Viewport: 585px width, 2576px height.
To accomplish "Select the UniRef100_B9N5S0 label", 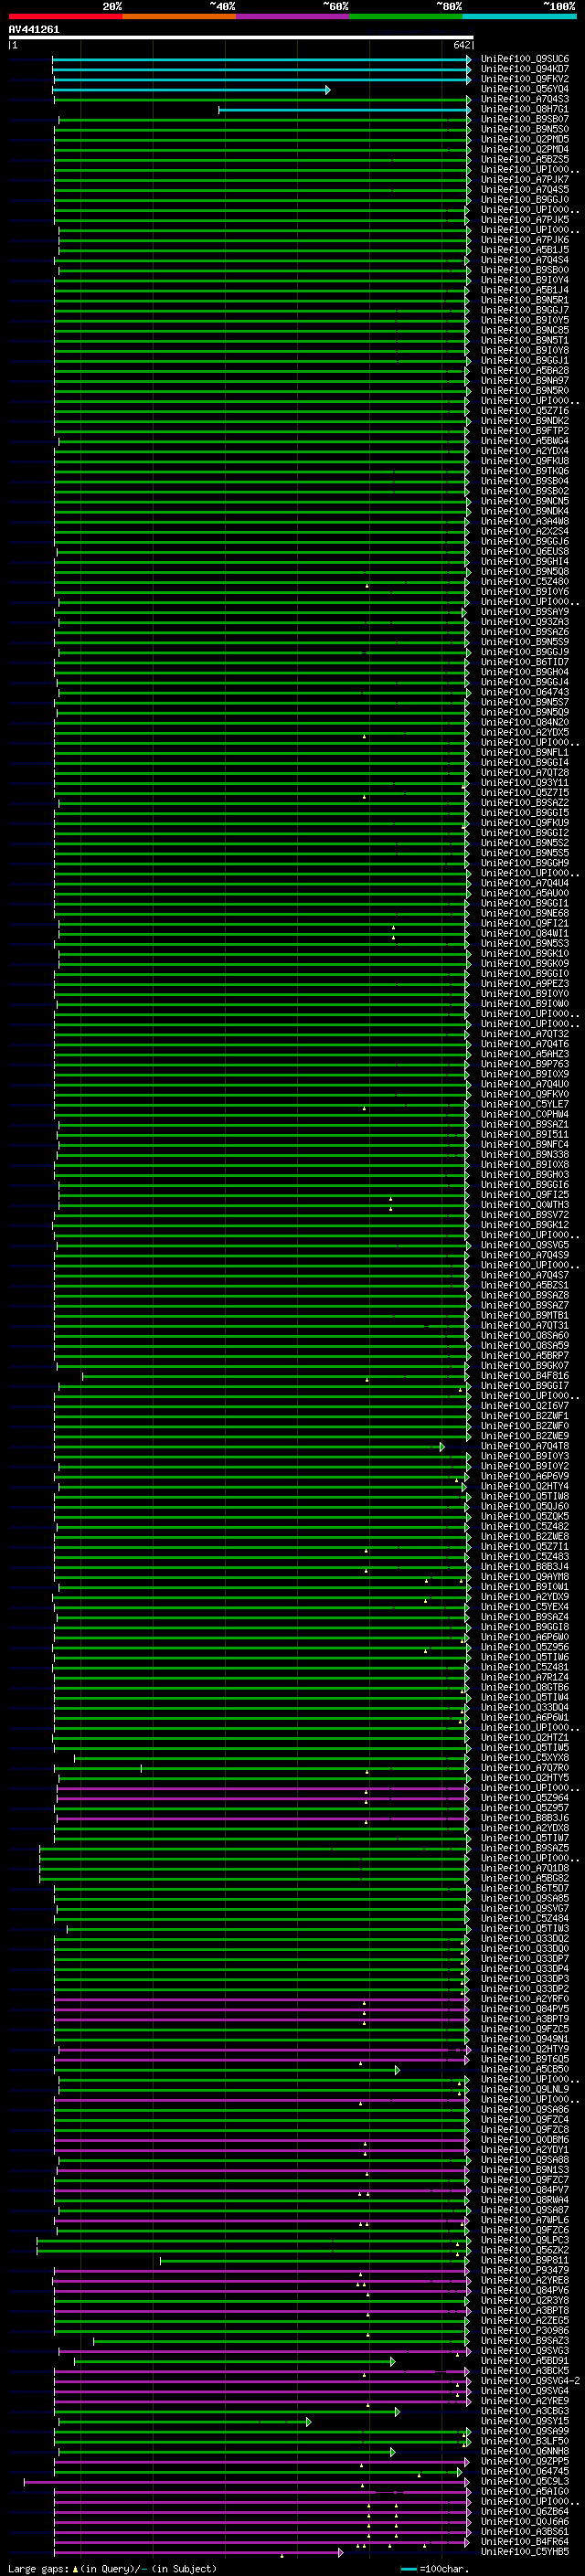I will pos(524,129).
